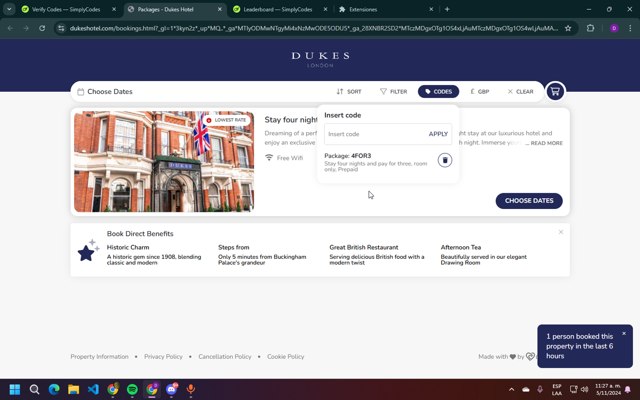Close the Extensiones tab
The width and height of the screenshot is (640, 400).
pos(431,9)
